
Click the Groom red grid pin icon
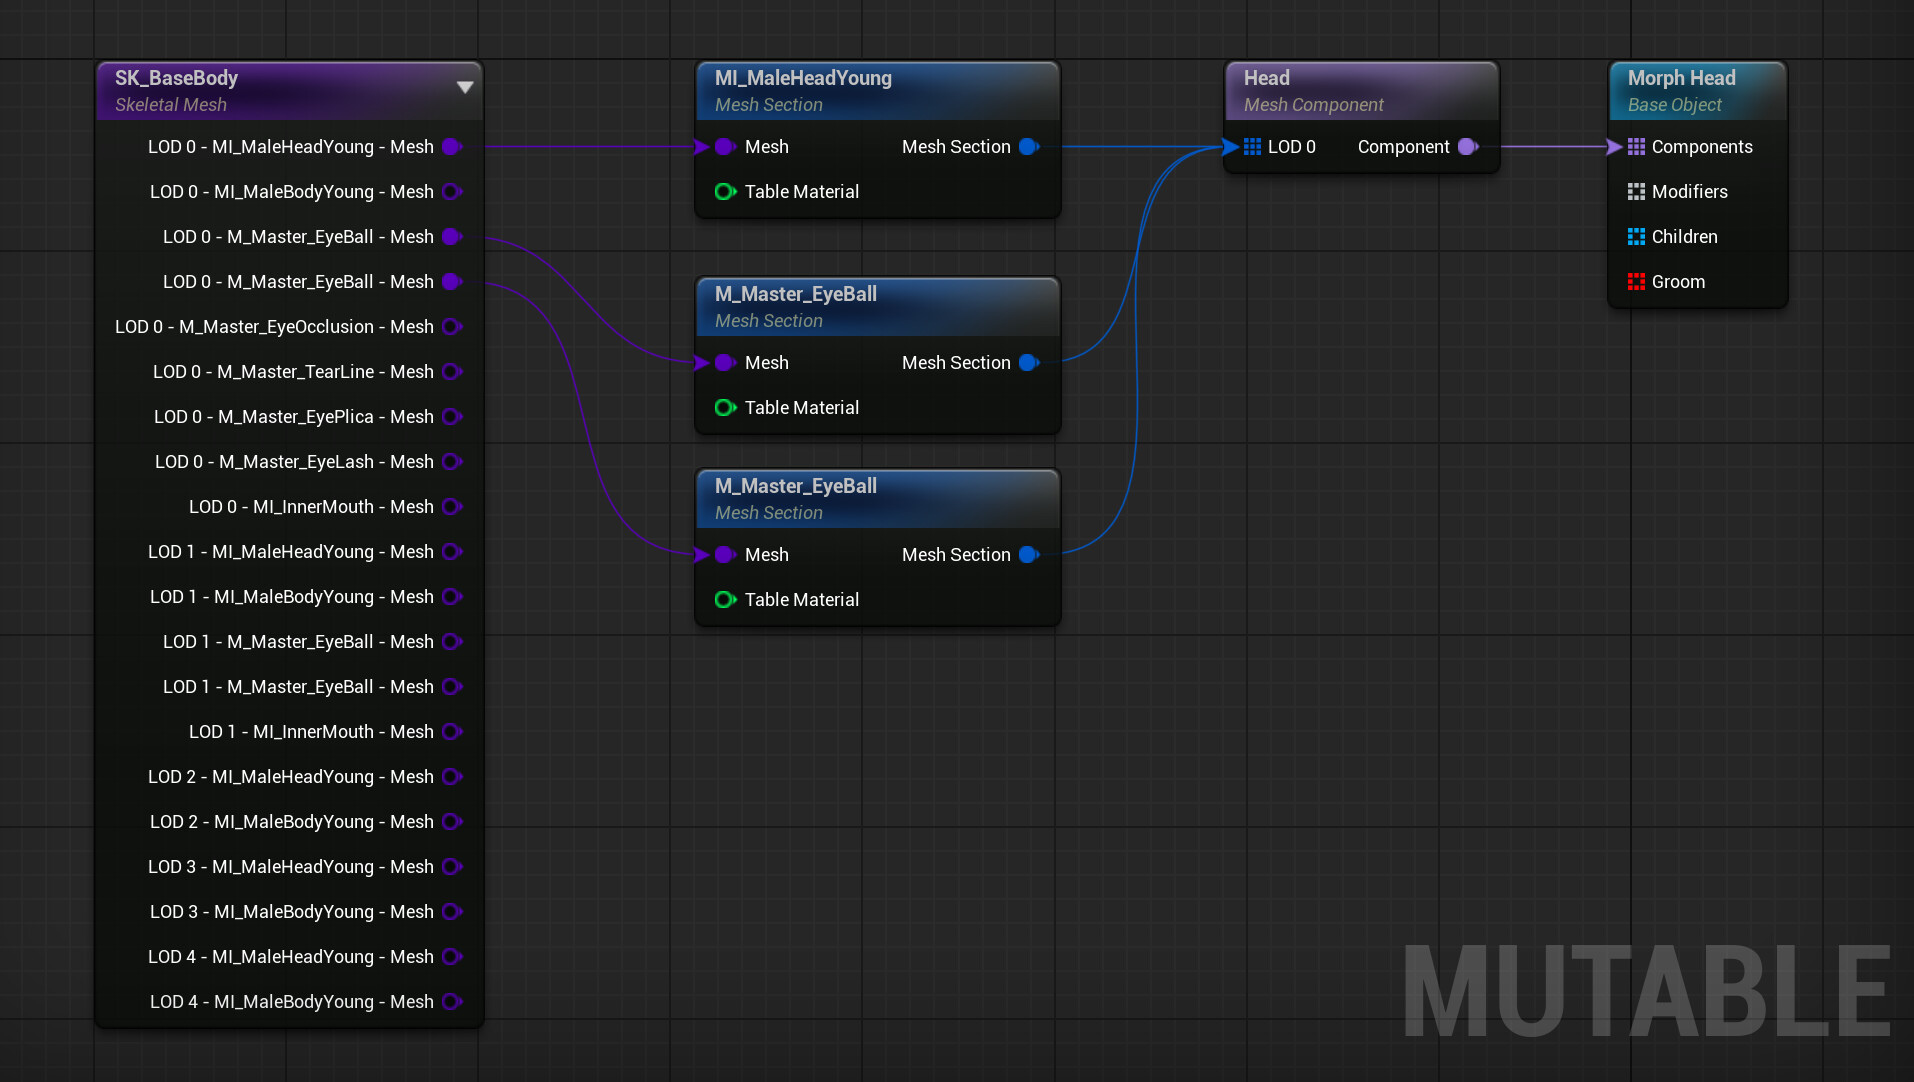point(1636,282)
